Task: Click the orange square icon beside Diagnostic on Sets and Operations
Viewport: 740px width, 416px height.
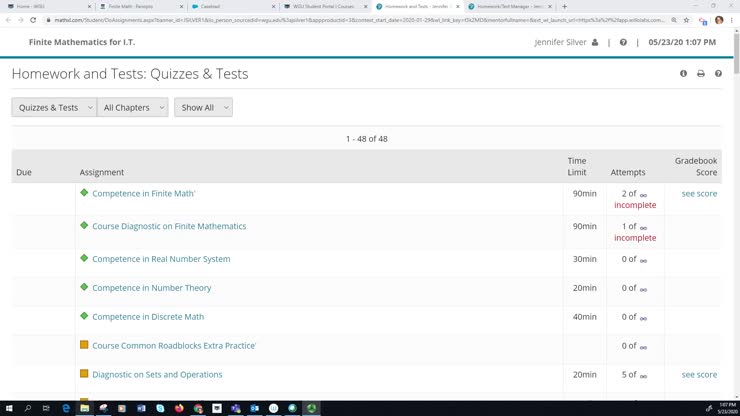Action: coord(84,374)
